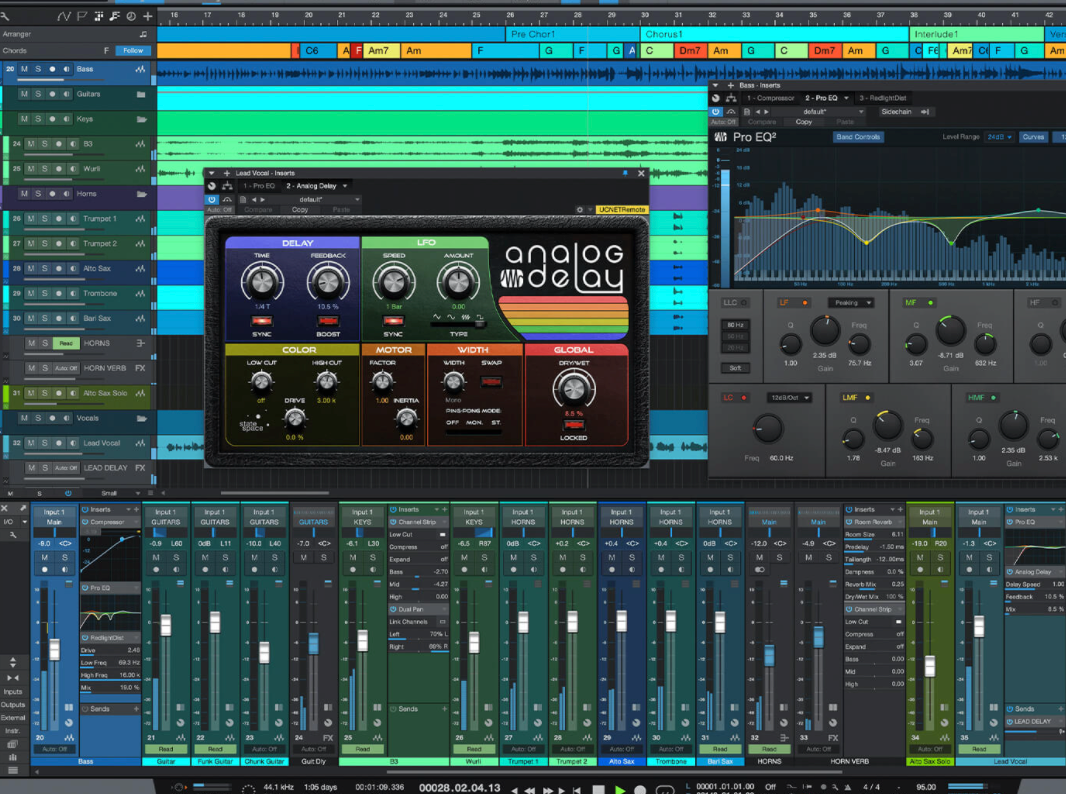This screenshot has width=1066, height=794.
Task: Toggle automation curve icon above track list
Action: [x=65, y=16]
